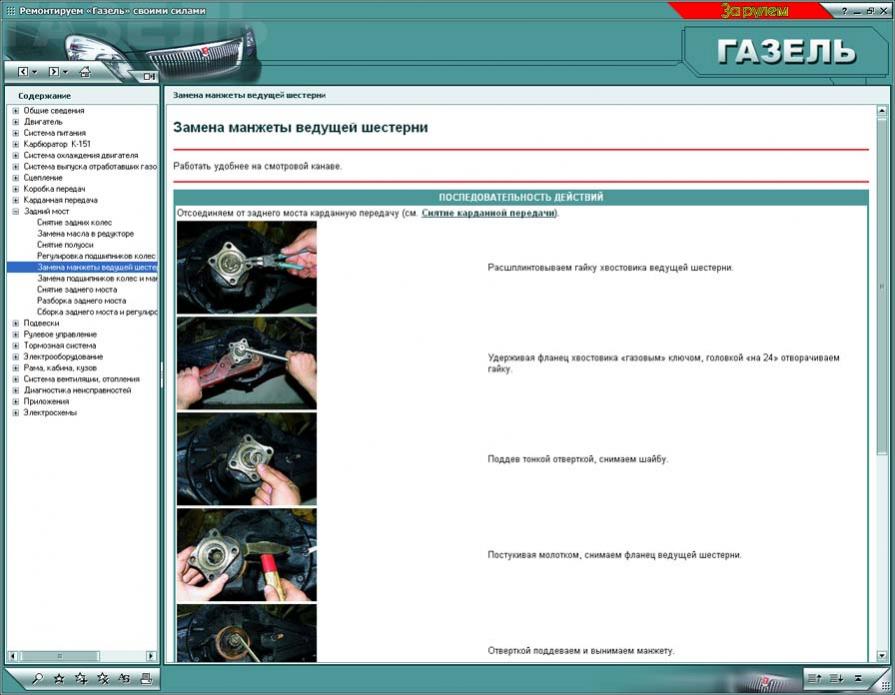This screenshot has width=895, height=695.
Task: Open the Снятие полуоси topic
Action: point(65,245)
